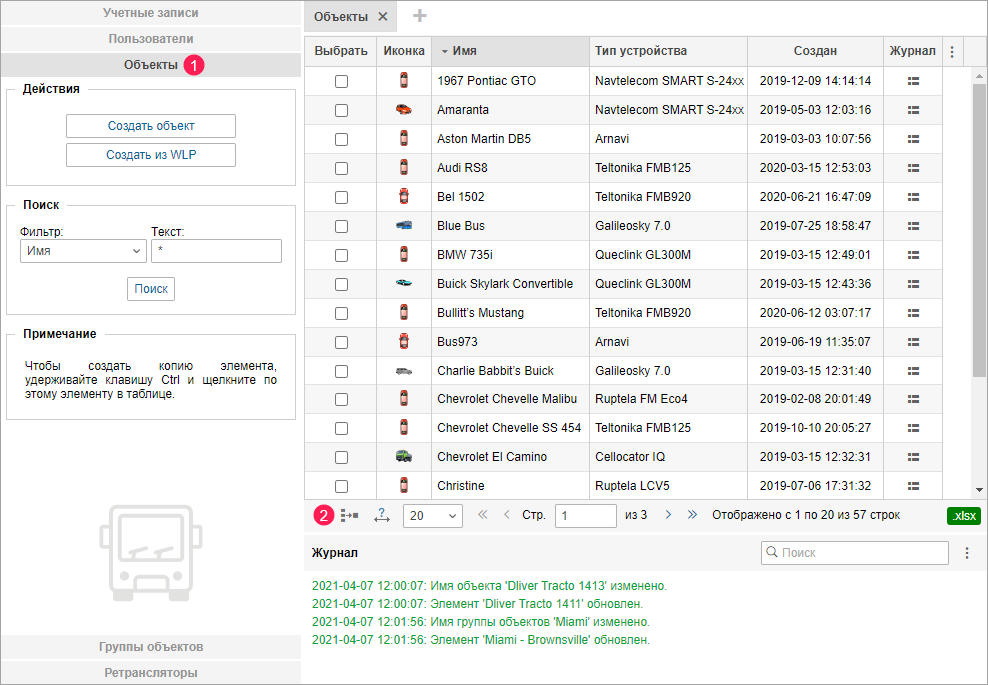Select the Audi RS8 checkbox
This screenshot has height=685, width=988.
[x=341, y=168]
